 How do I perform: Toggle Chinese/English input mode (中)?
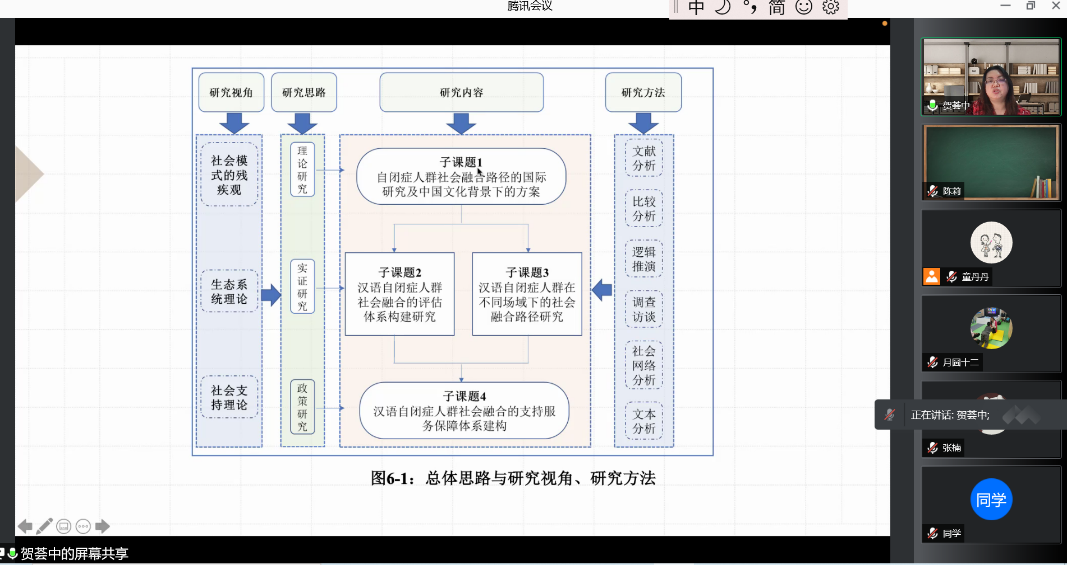pyautogui.click(x=696, y=8)
